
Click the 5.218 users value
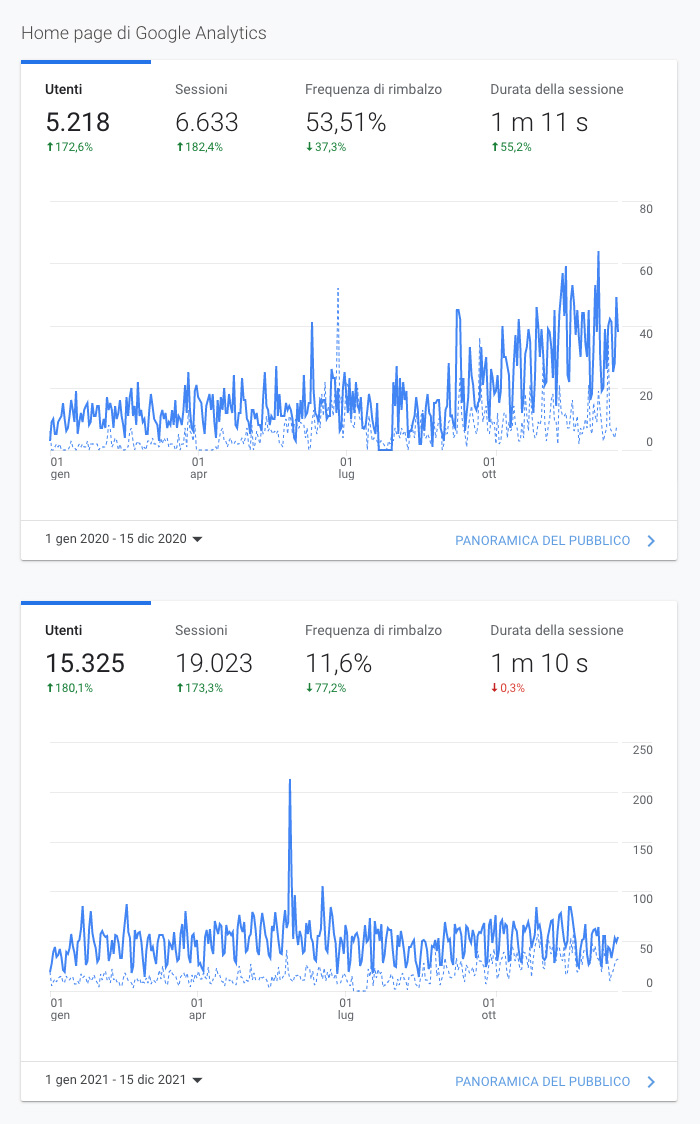77,123
